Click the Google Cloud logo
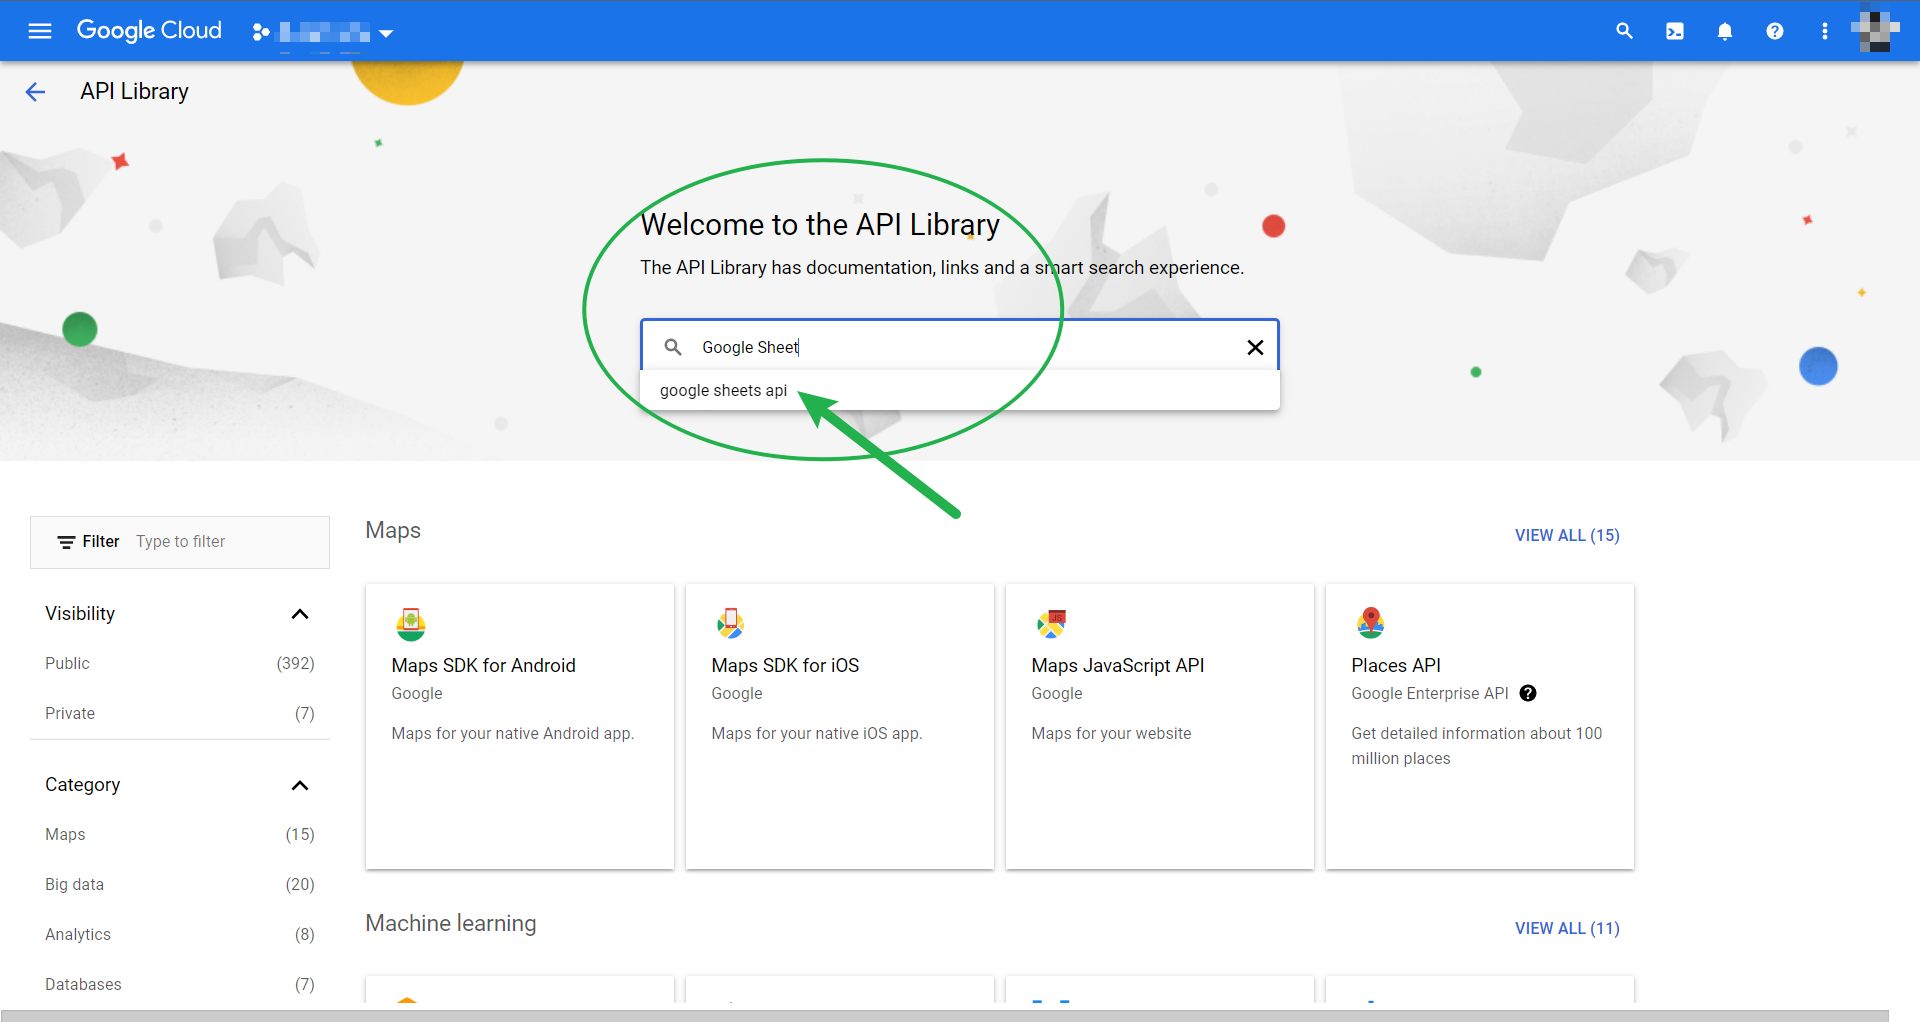Image resolution: width=1920 pixels, height=1022 pixels. tap(149, 31)
